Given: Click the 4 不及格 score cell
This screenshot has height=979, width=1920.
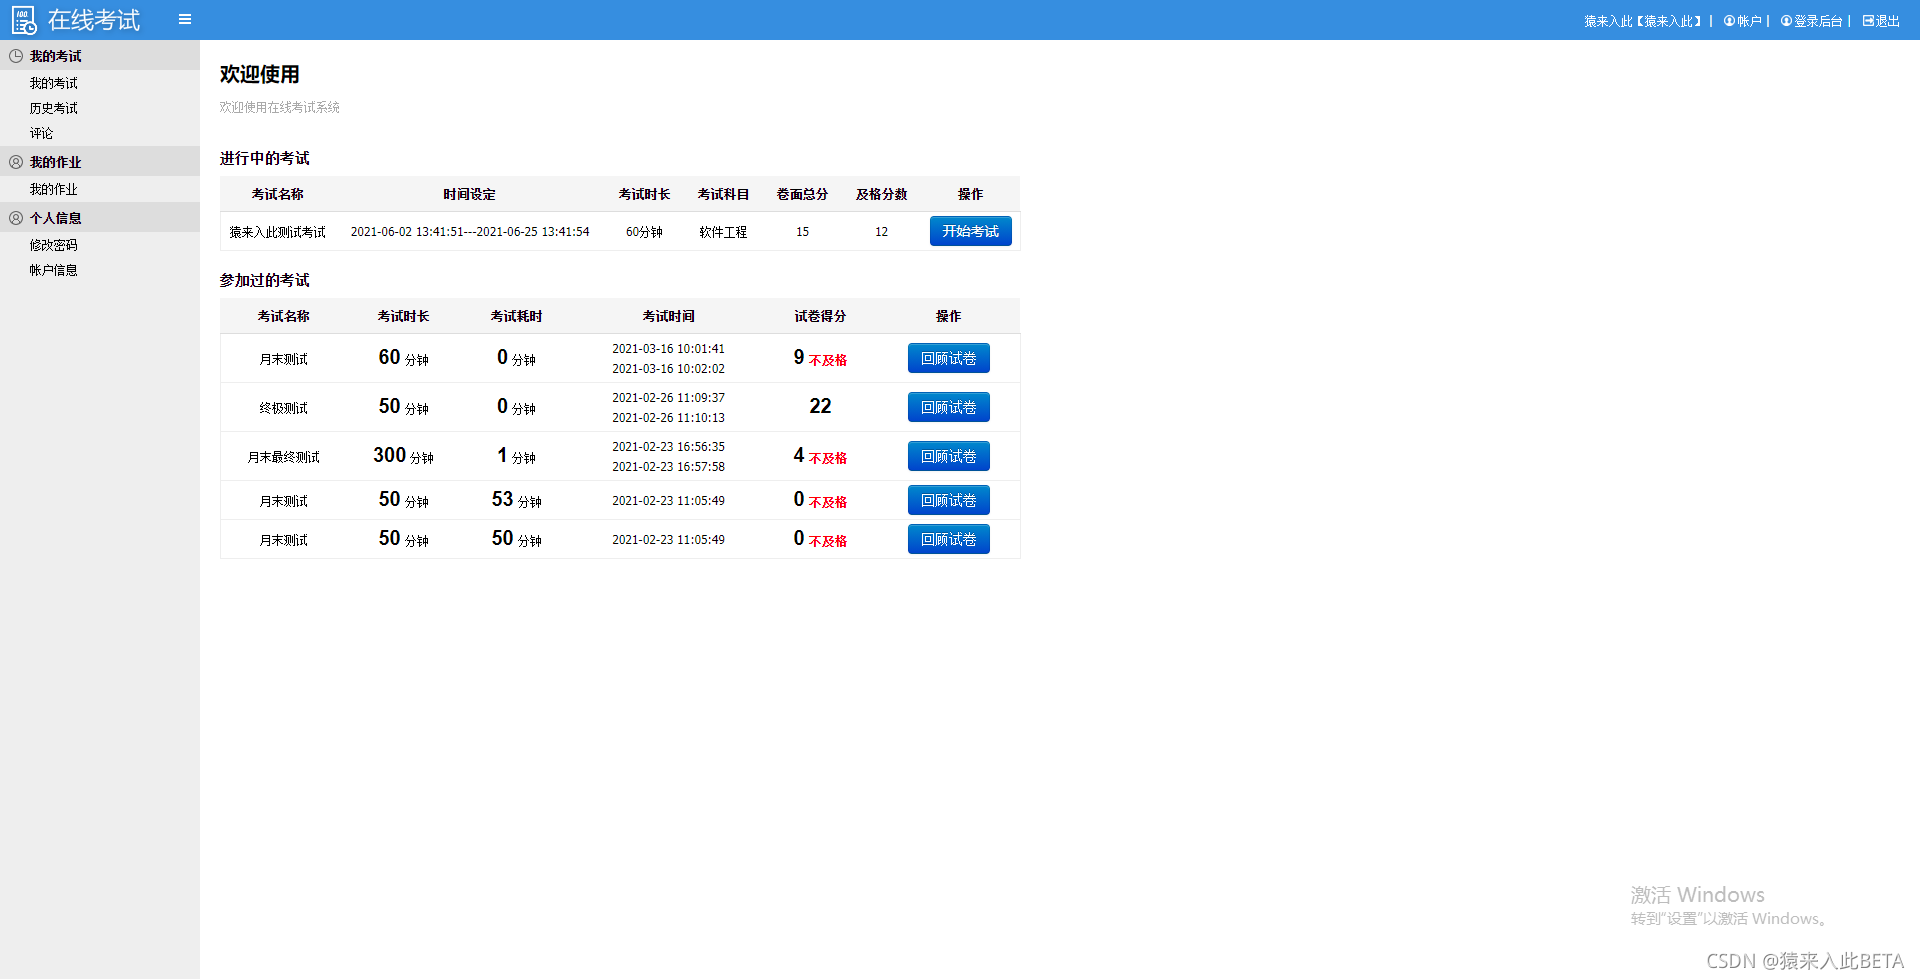Looking at the screenshot, I should 820,456.
